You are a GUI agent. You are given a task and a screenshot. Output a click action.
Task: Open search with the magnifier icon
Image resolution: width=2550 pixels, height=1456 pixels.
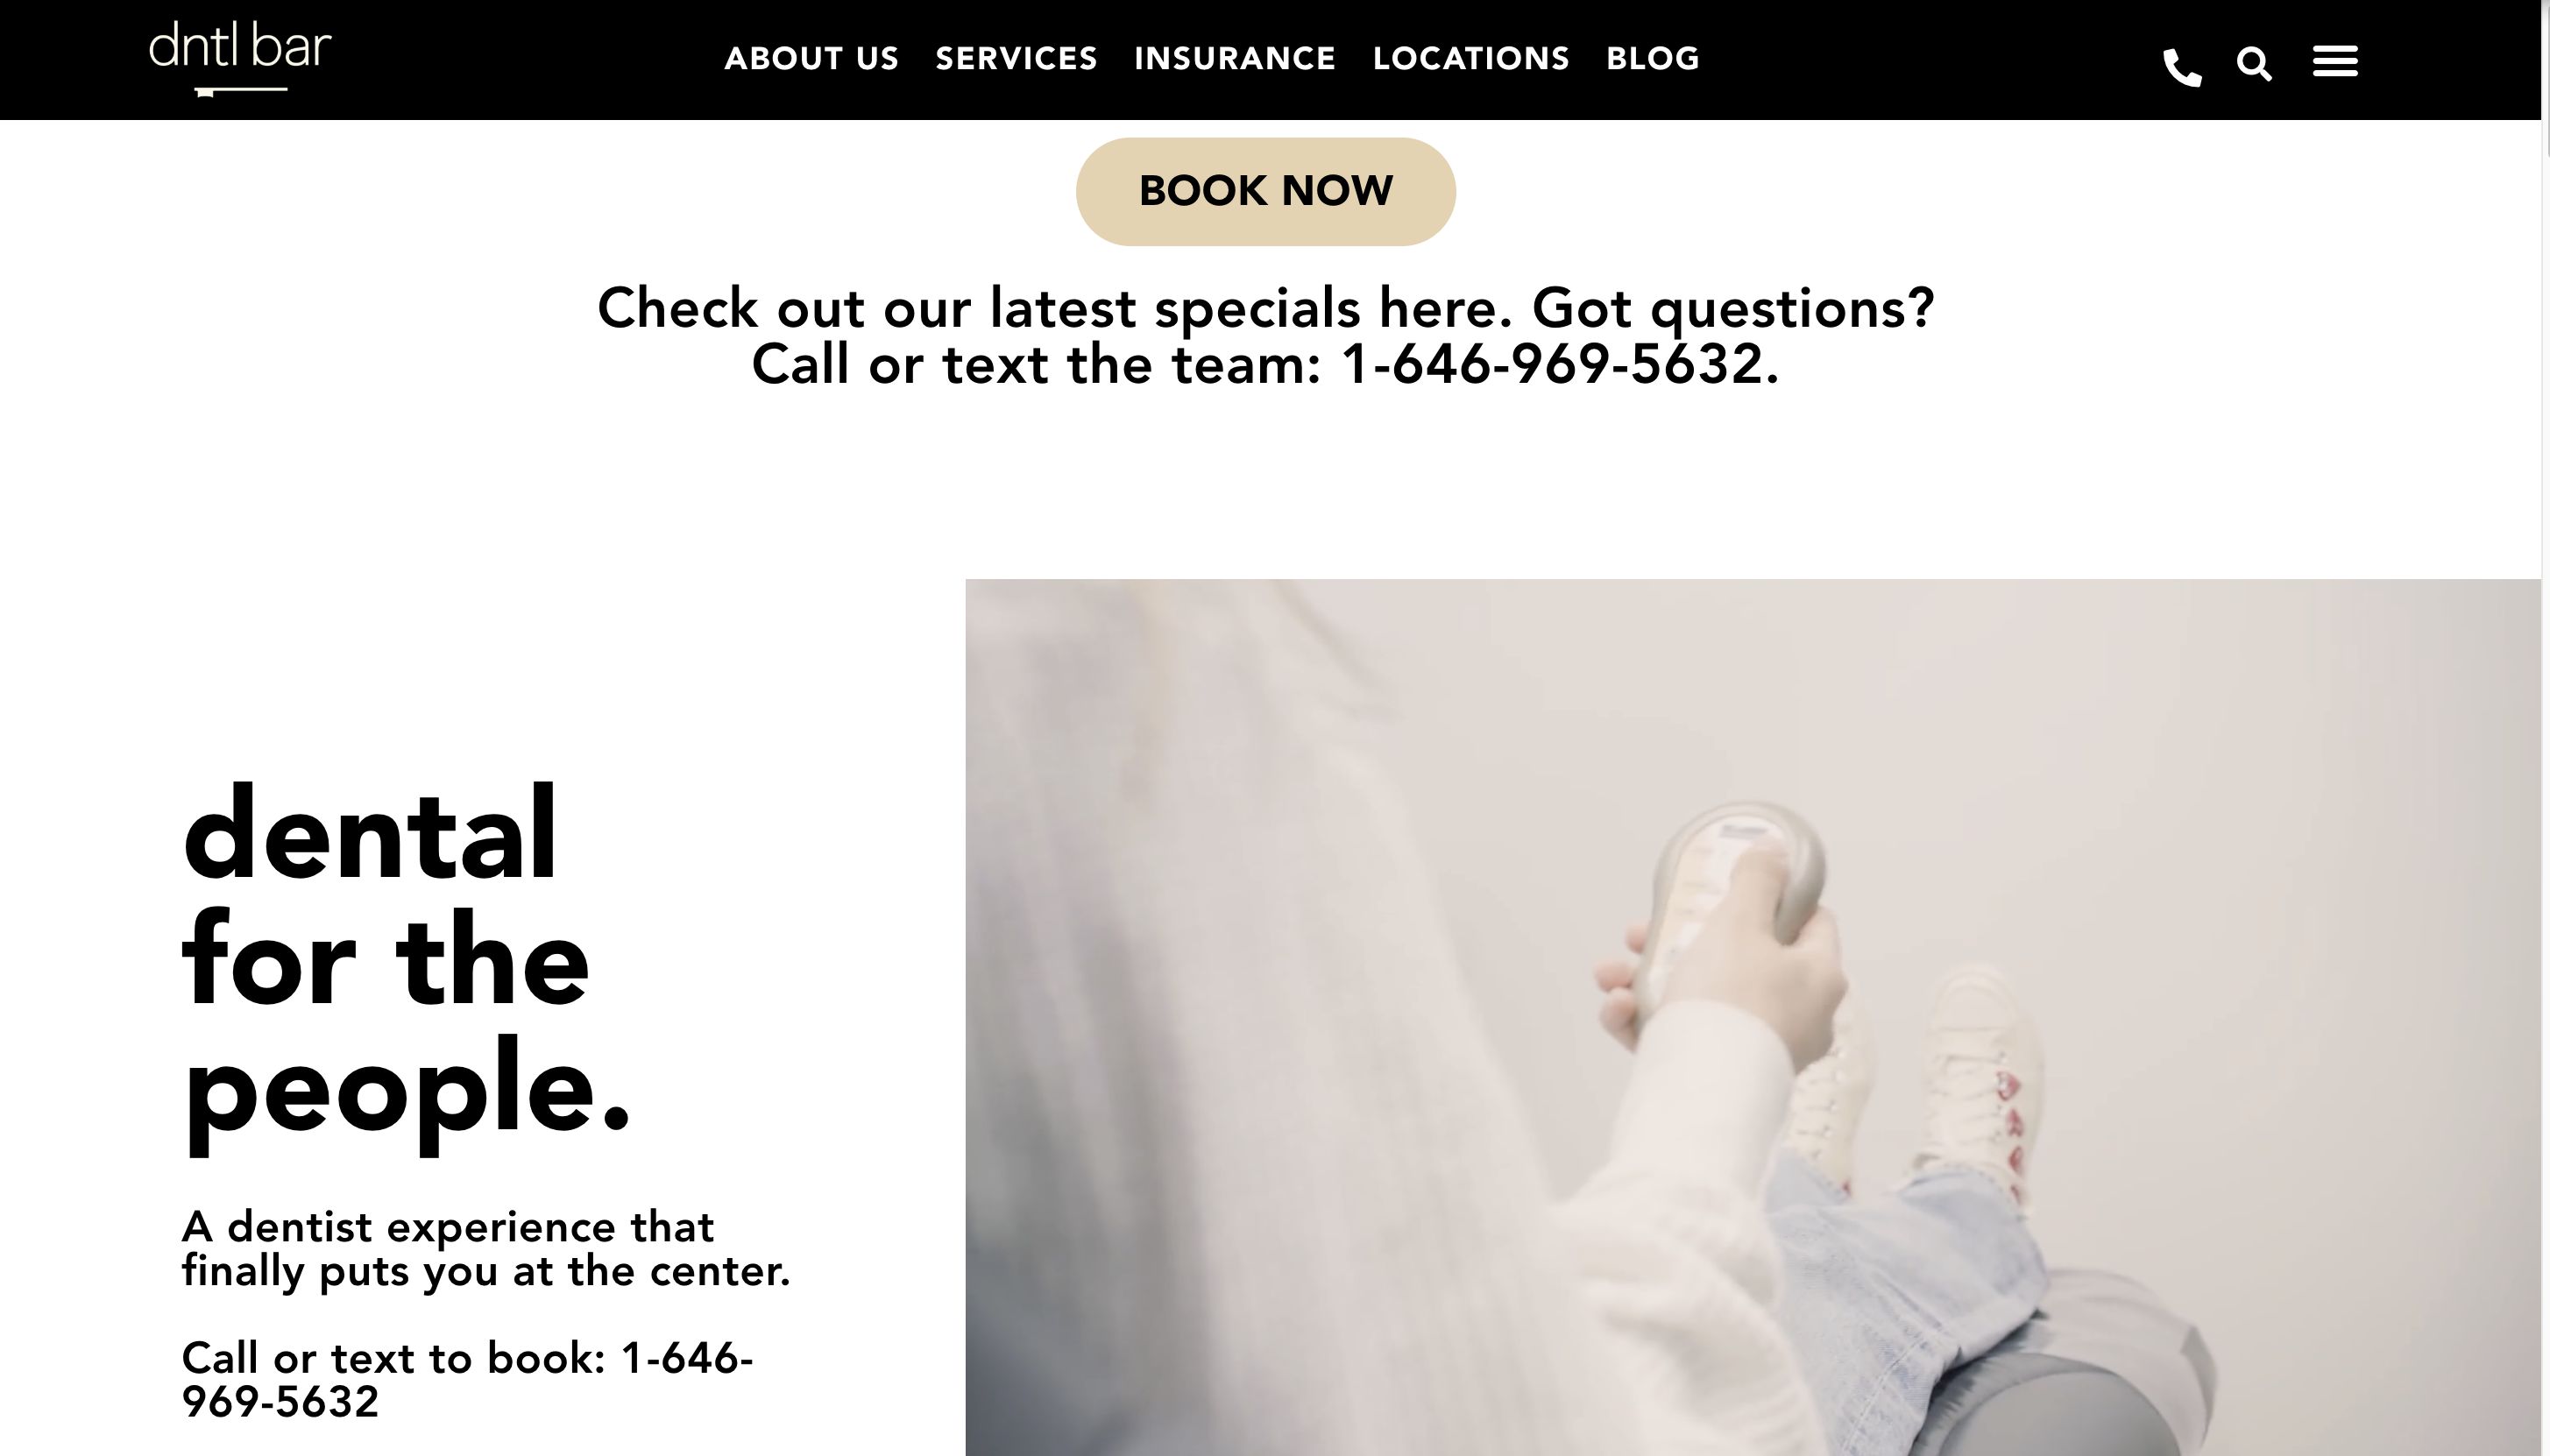pos(2254,64)
